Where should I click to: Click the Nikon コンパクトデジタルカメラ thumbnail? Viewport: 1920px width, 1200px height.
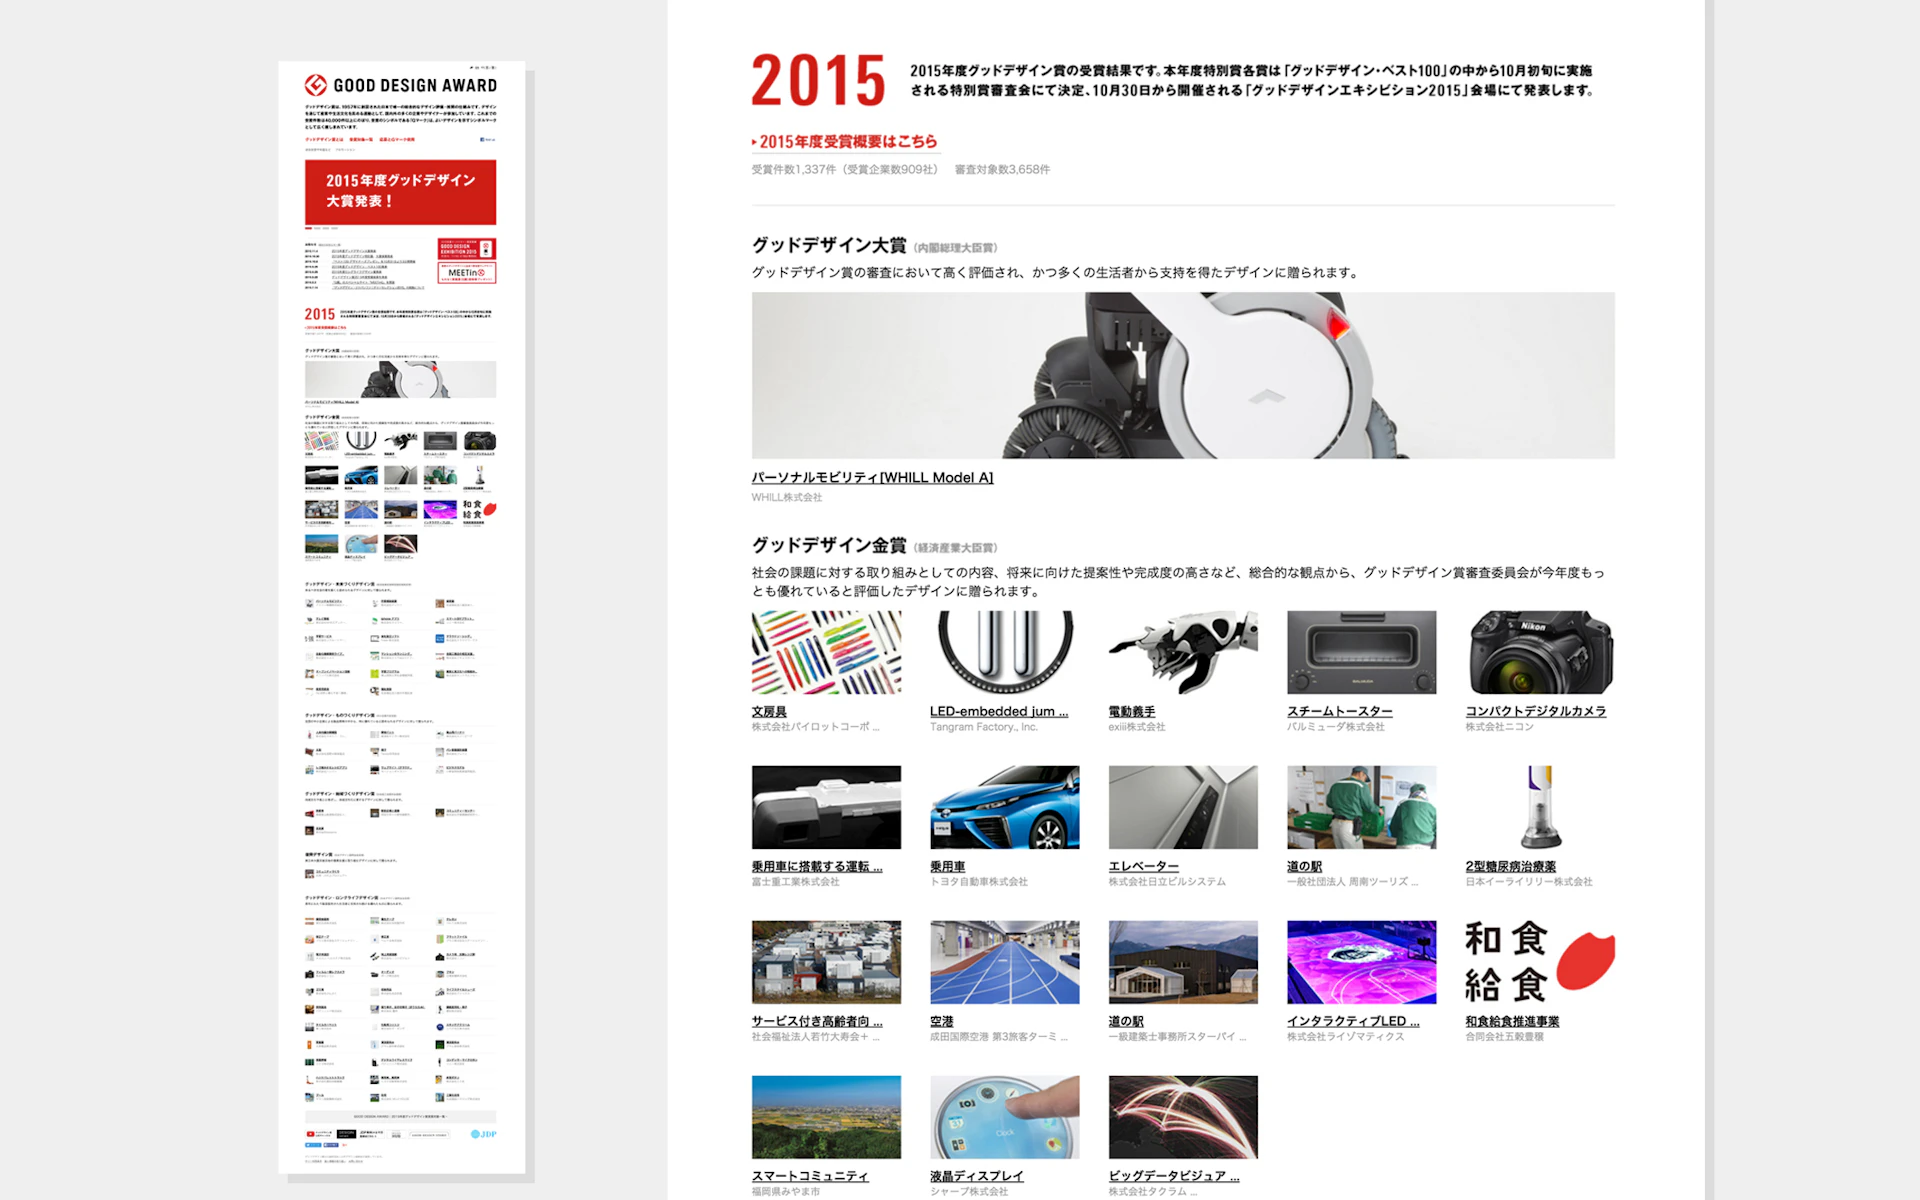pyautogui.click(x=1539, y=652)
